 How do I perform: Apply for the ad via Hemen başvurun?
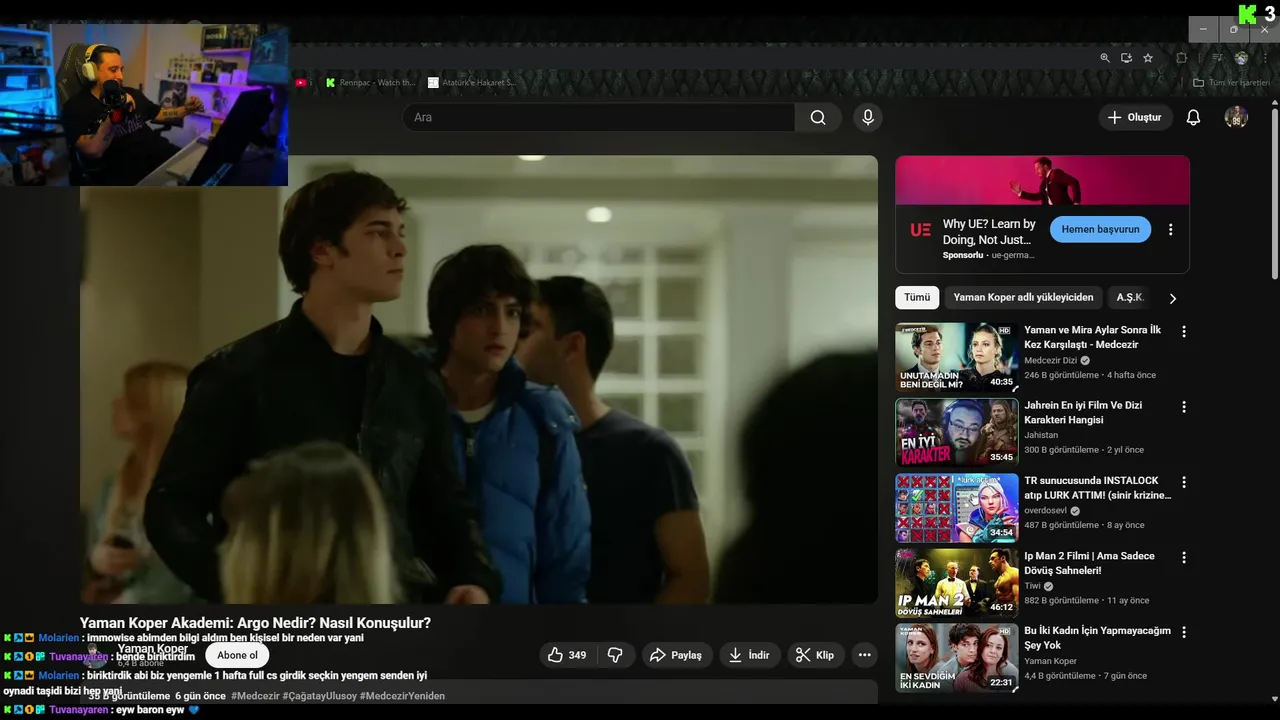1100,229
